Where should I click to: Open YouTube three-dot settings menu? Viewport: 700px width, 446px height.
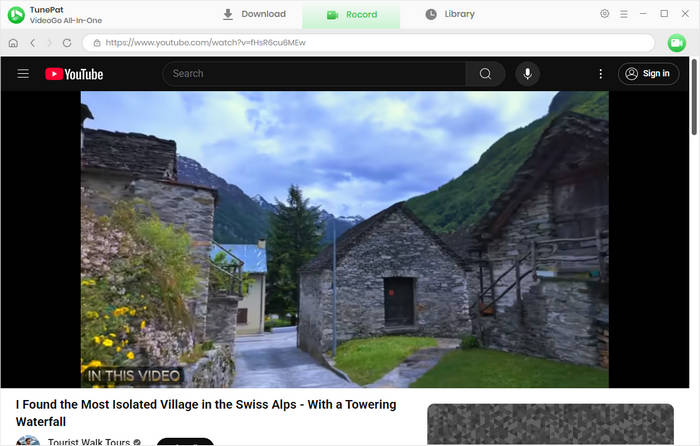600,74
